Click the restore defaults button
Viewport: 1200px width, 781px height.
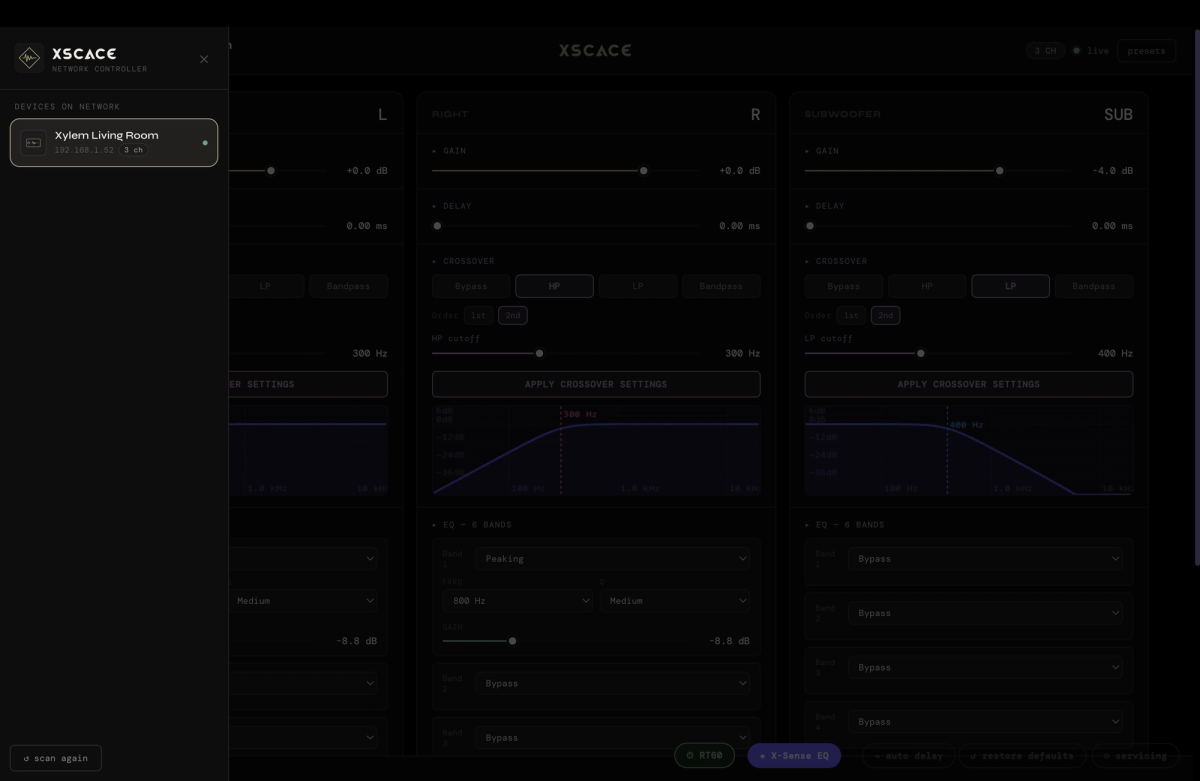coord(1021,756)
